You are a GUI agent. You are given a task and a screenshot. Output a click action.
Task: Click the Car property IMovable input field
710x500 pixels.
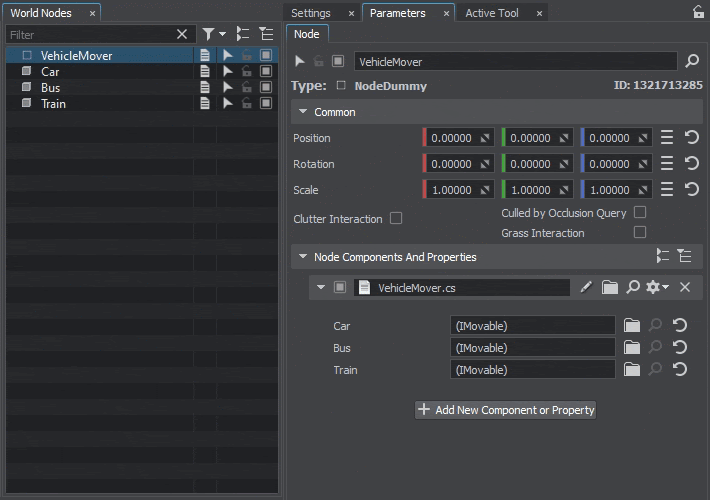point(532,326)
